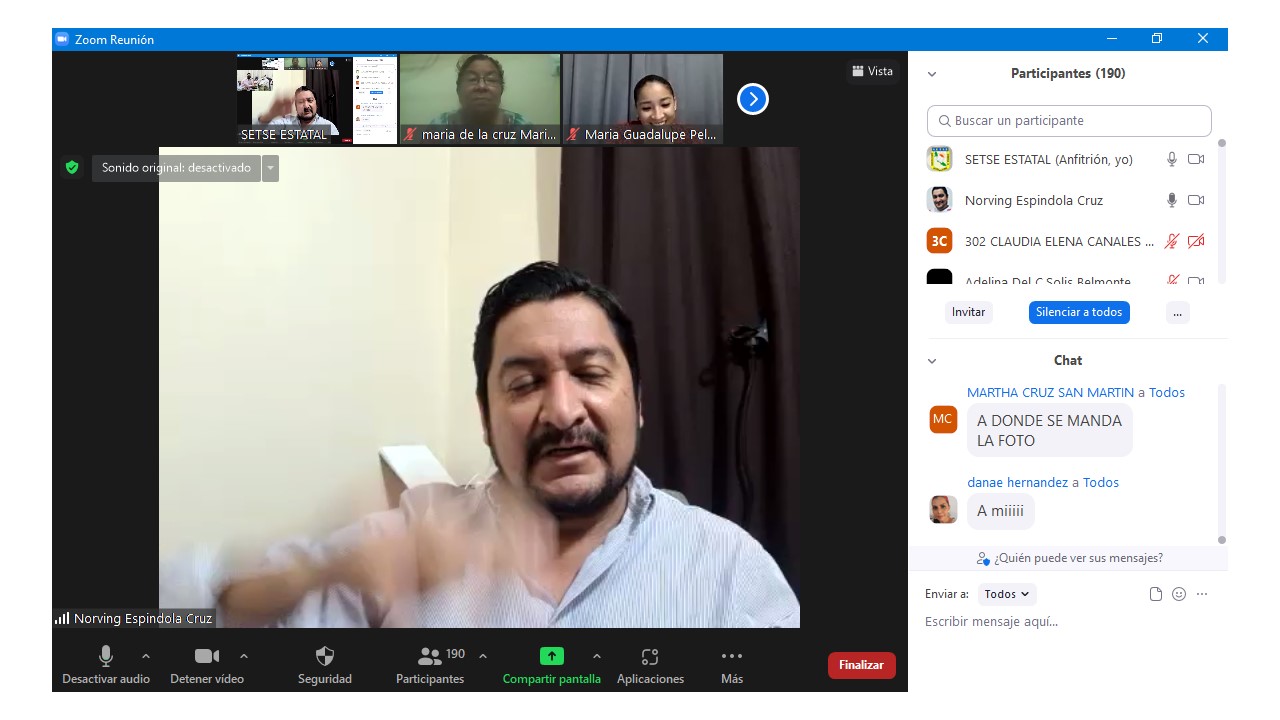This screenshot has height=720, width=1280.
Task: Click SETSE ESTATAL avatar in participants list
Action: [x=939, y=159]
